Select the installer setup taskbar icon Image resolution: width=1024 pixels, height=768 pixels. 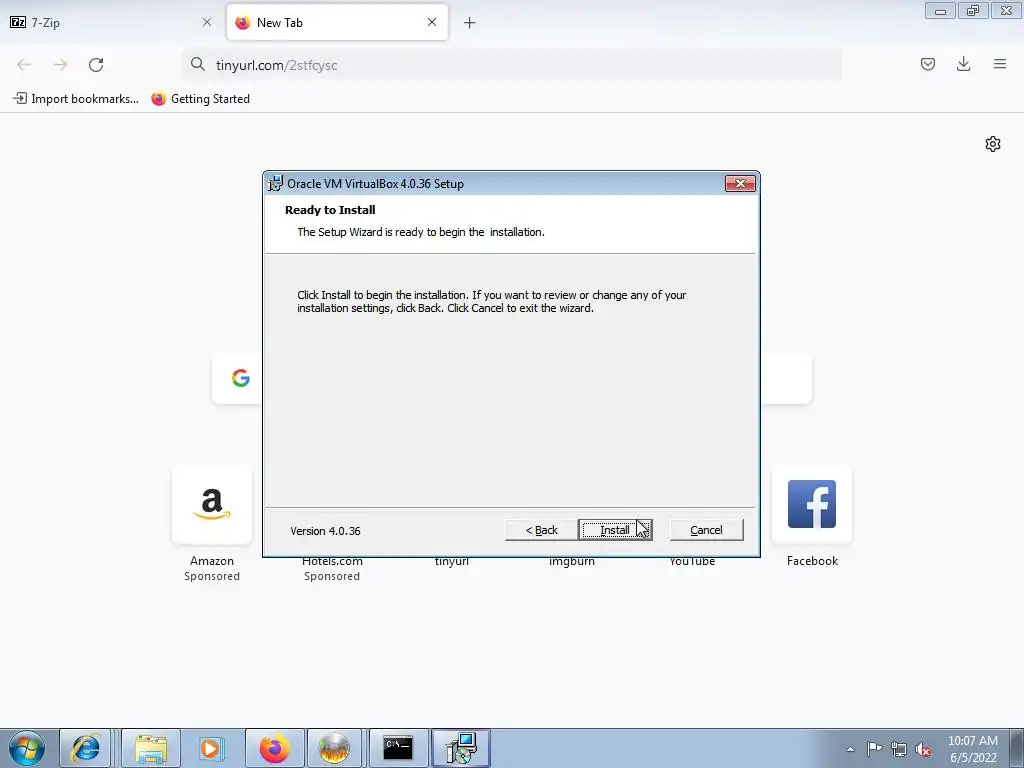(461, 748)
